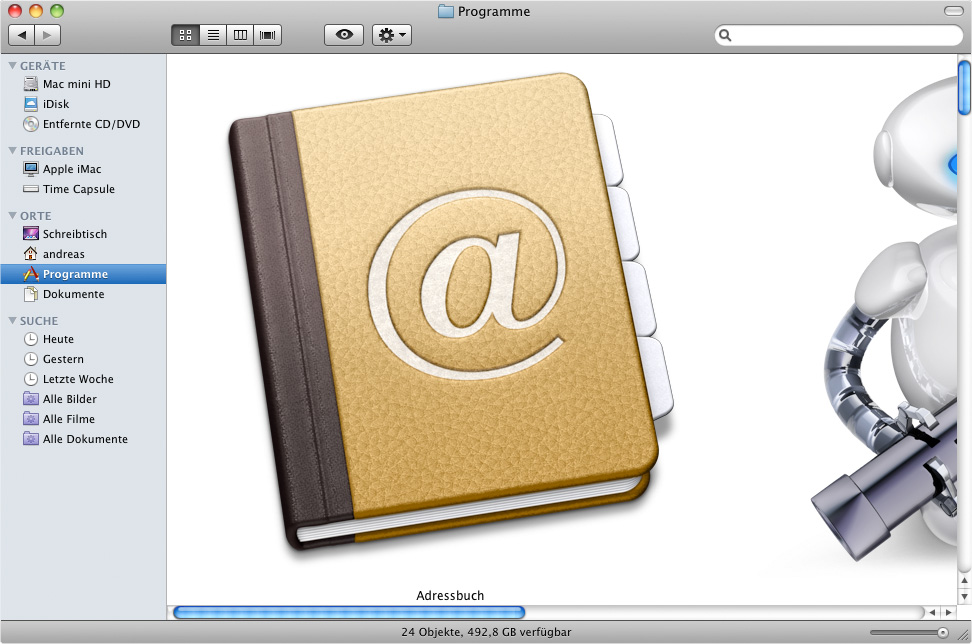
Task: Click the Entfernte CD/DVD label
Action: 91,124
